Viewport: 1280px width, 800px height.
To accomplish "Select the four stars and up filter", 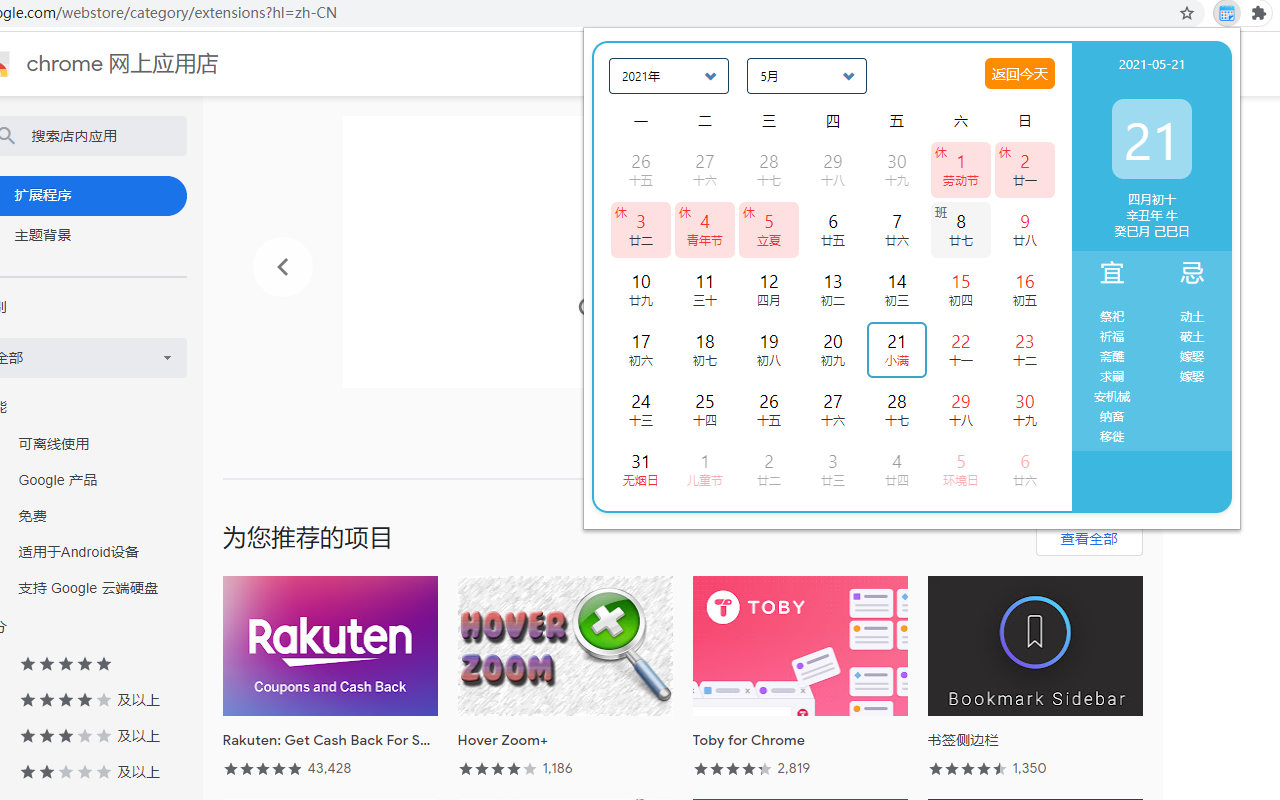I will 89,700.
